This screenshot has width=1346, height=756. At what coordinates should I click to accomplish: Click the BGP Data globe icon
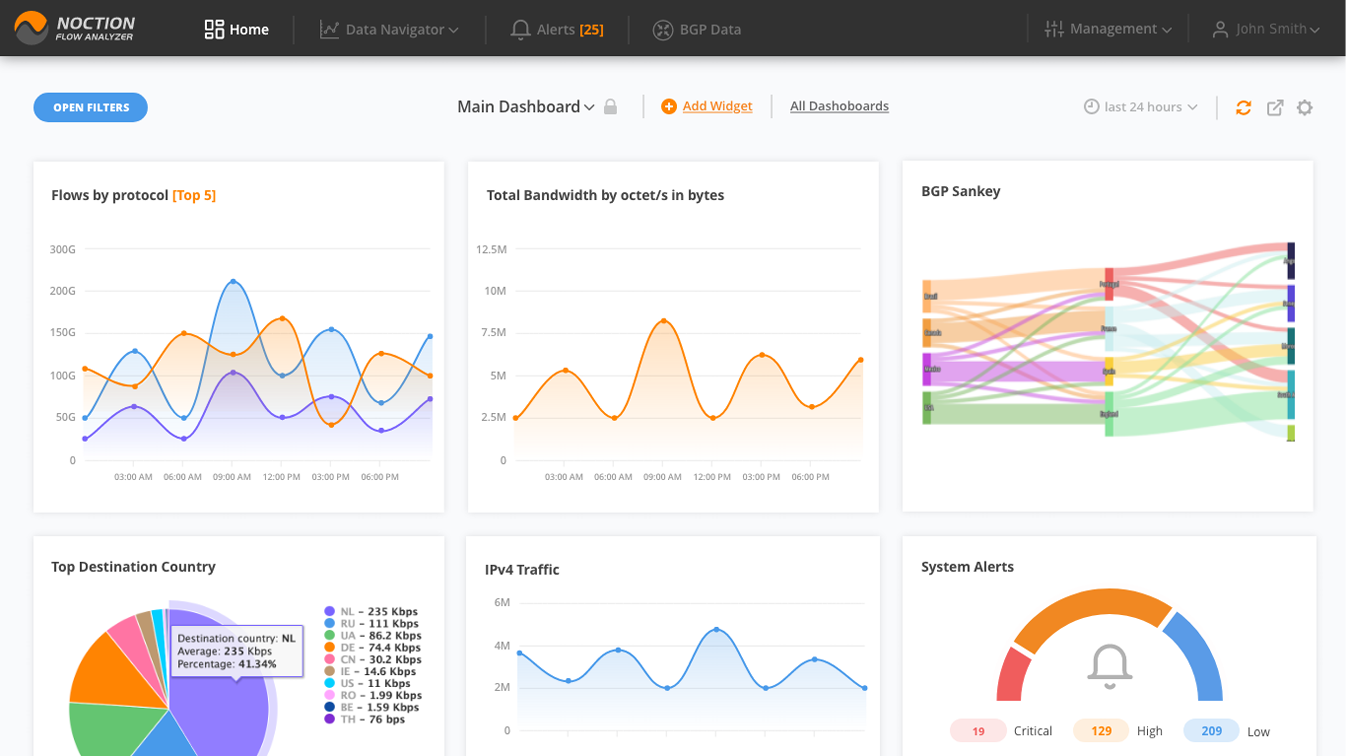(x=662, y=29)
